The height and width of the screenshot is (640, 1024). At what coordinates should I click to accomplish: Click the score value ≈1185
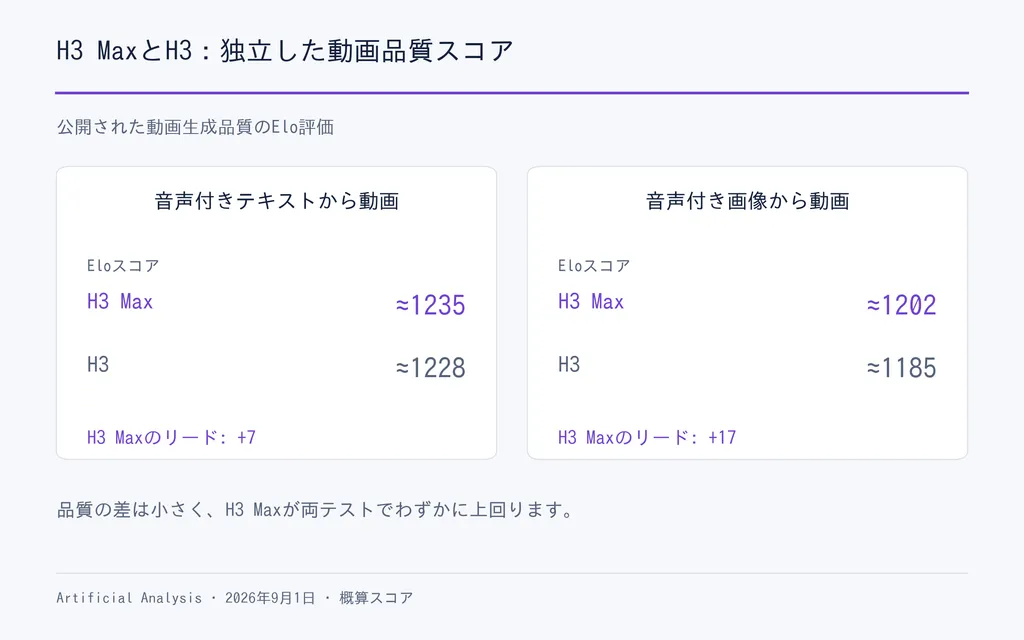(901, 368)
